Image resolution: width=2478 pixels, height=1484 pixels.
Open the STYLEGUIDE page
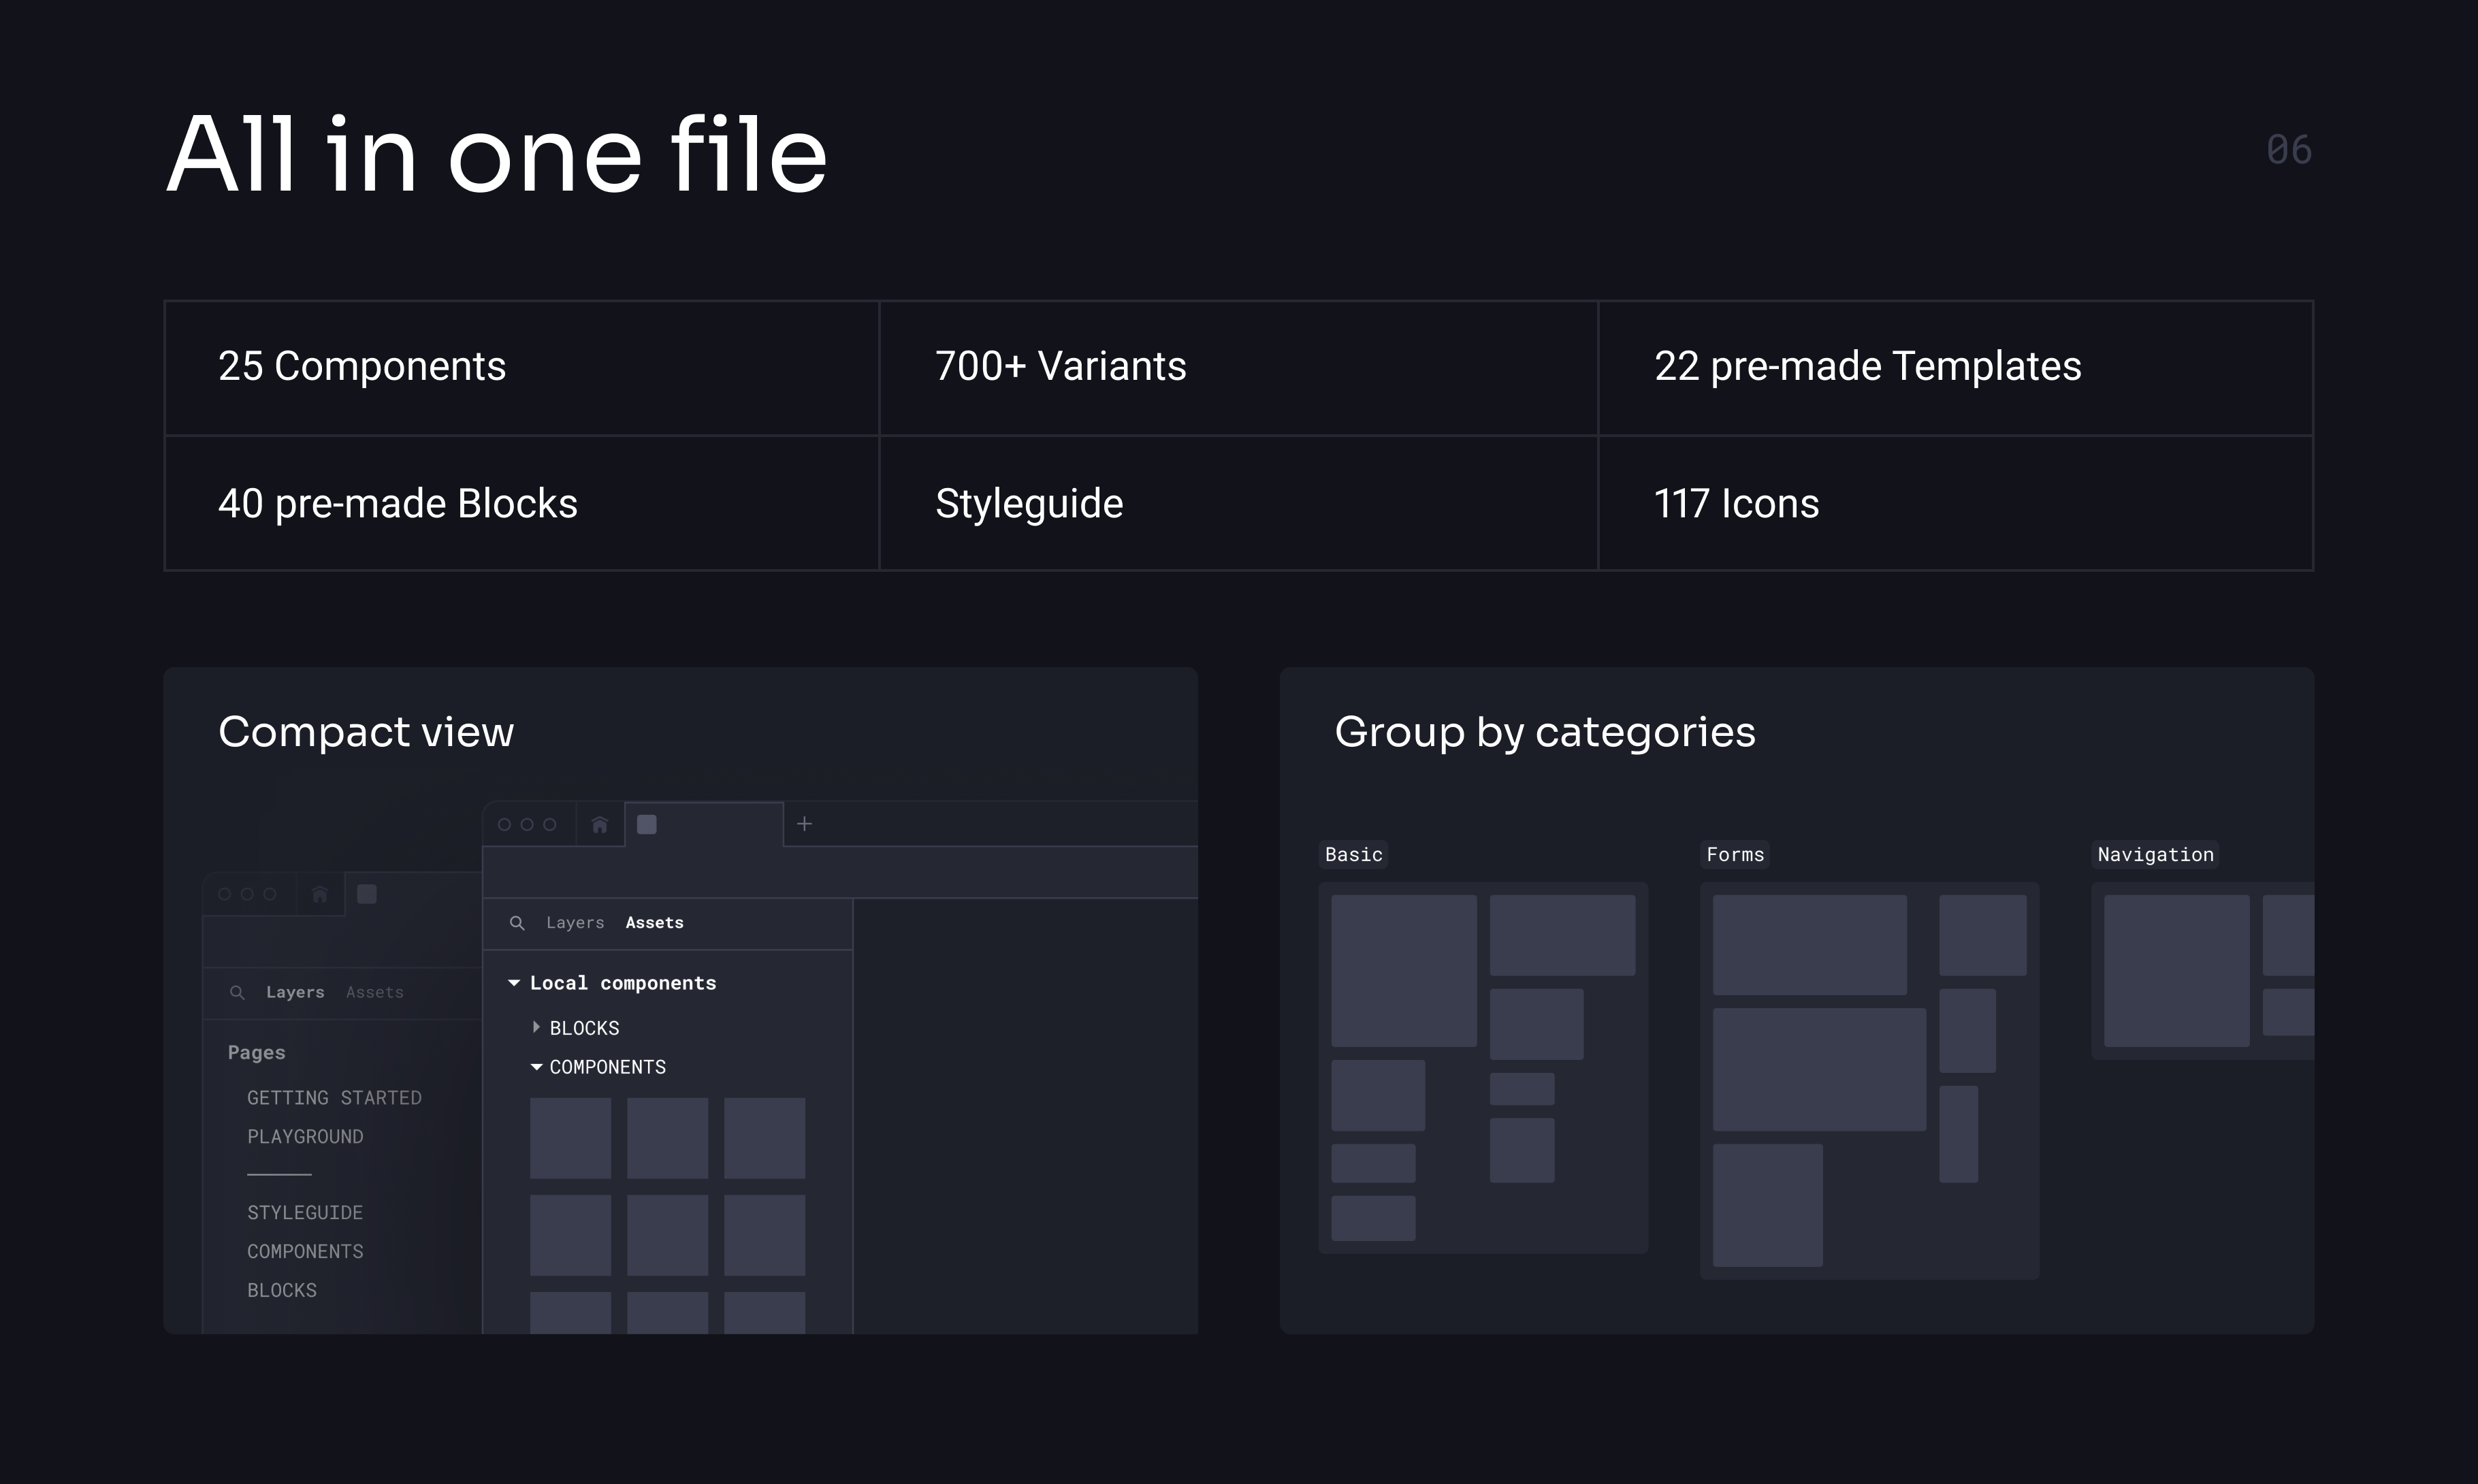click(x=305, y=1213)
